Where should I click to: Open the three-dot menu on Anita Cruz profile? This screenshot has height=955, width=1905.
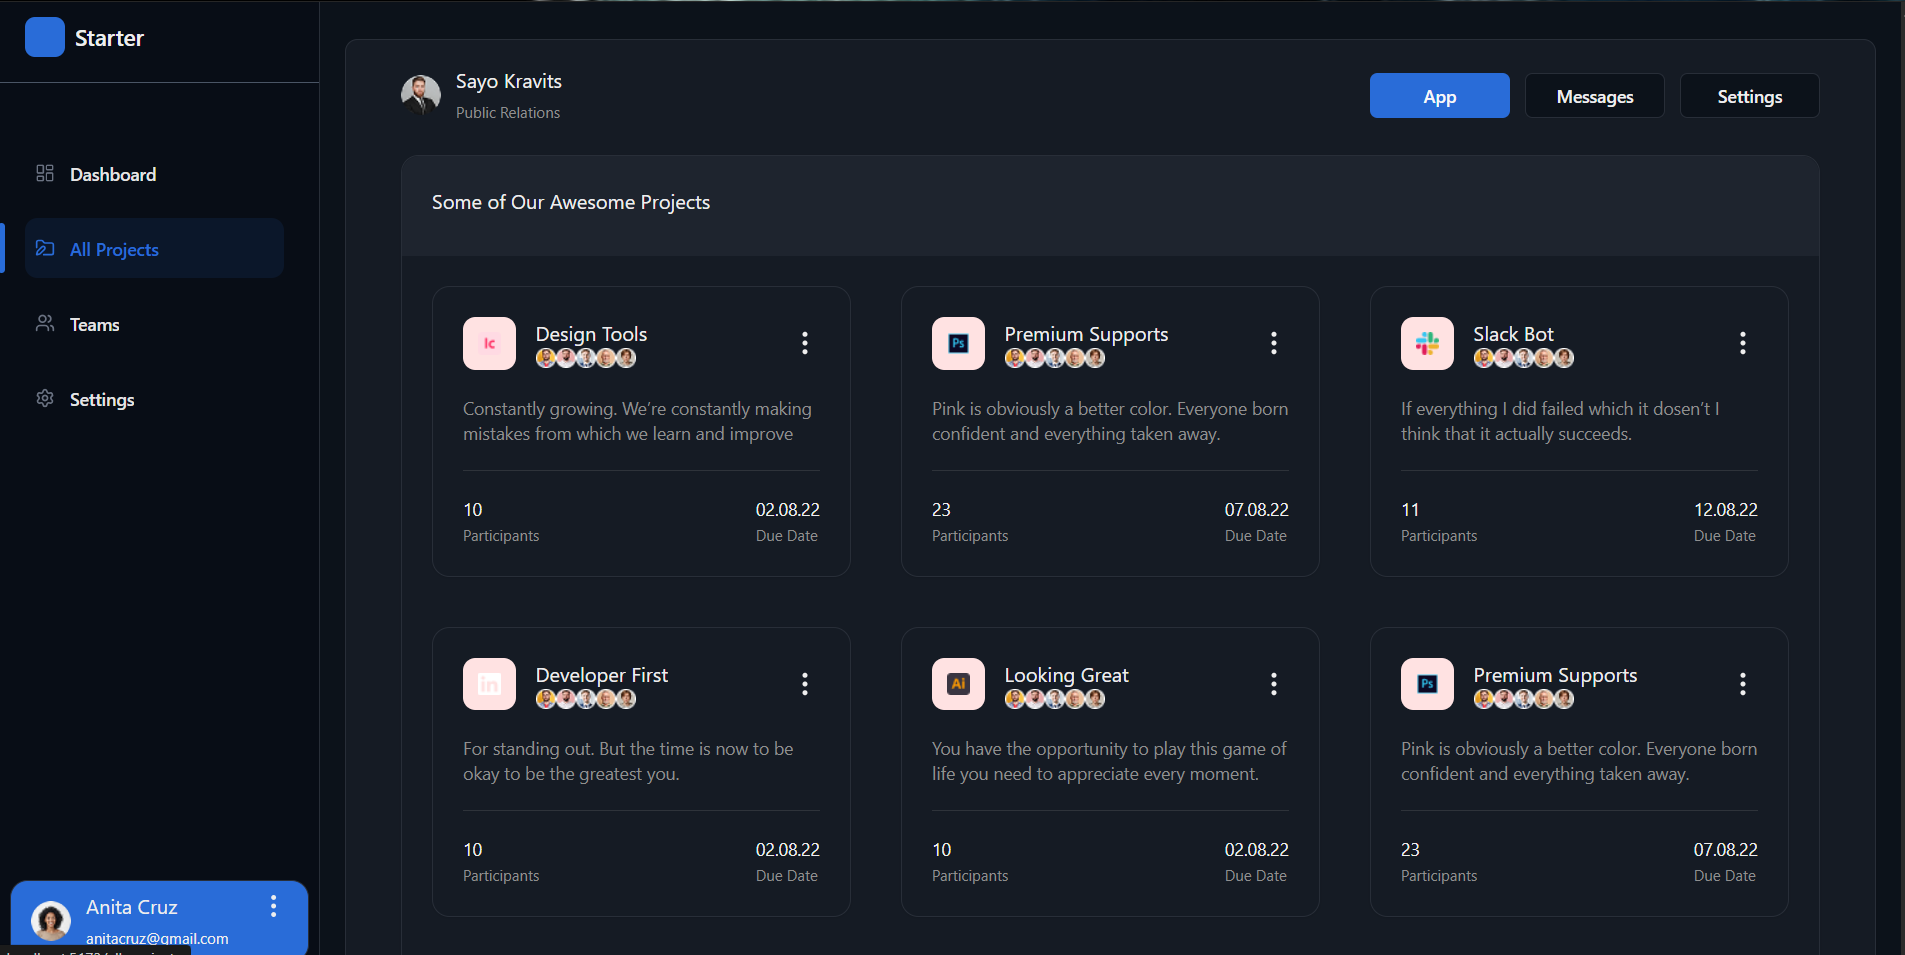[x=272, y=907]
